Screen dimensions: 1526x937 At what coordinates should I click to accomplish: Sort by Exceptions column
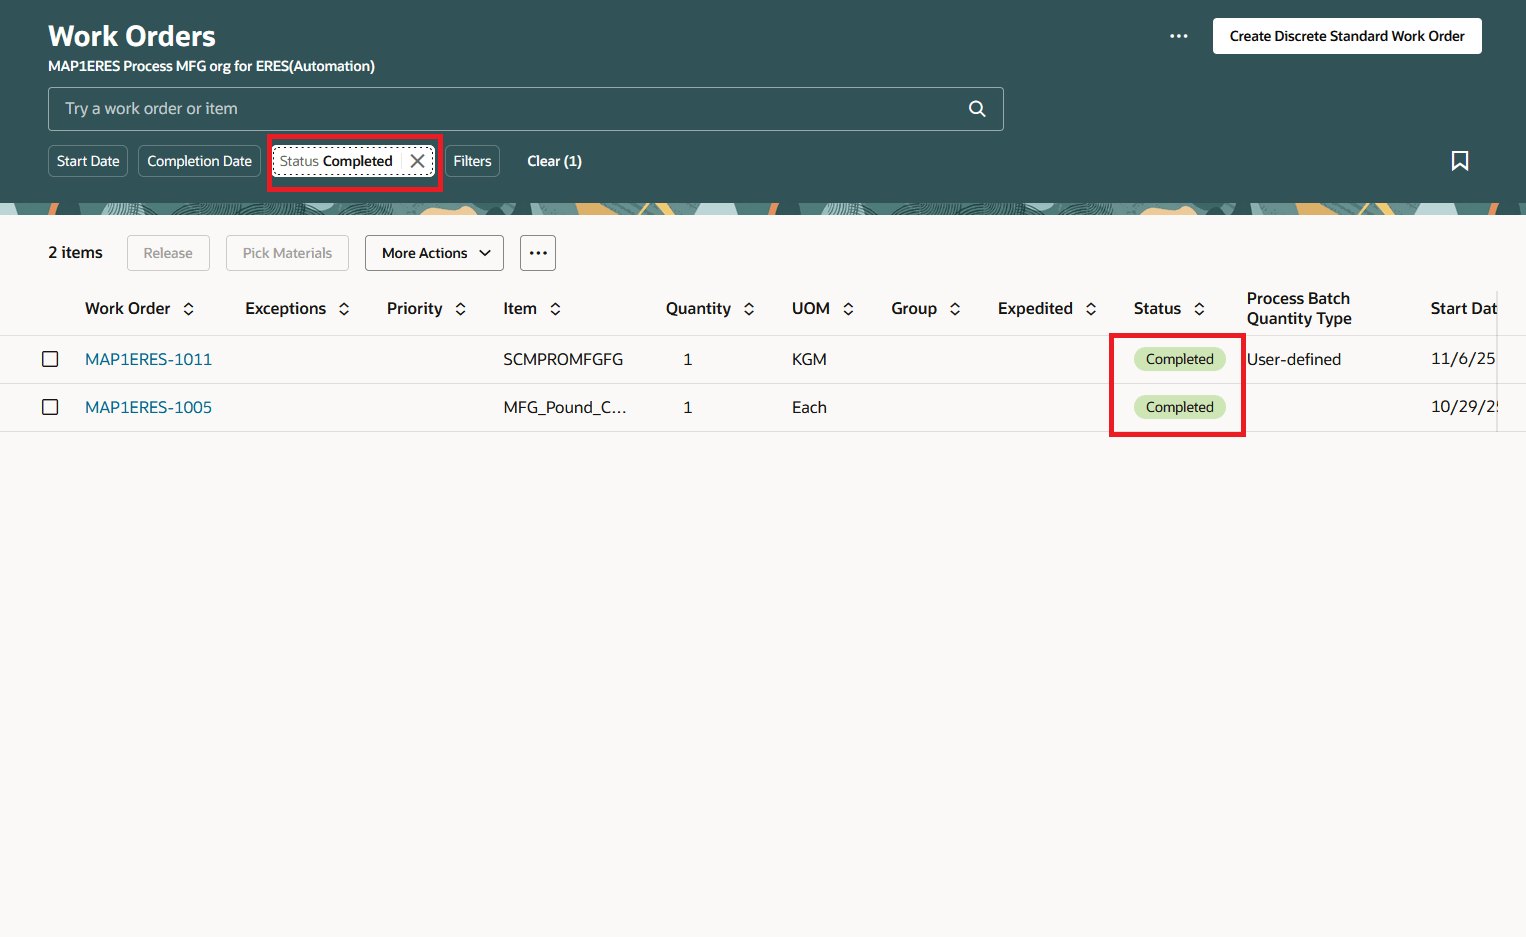point(344,309)
